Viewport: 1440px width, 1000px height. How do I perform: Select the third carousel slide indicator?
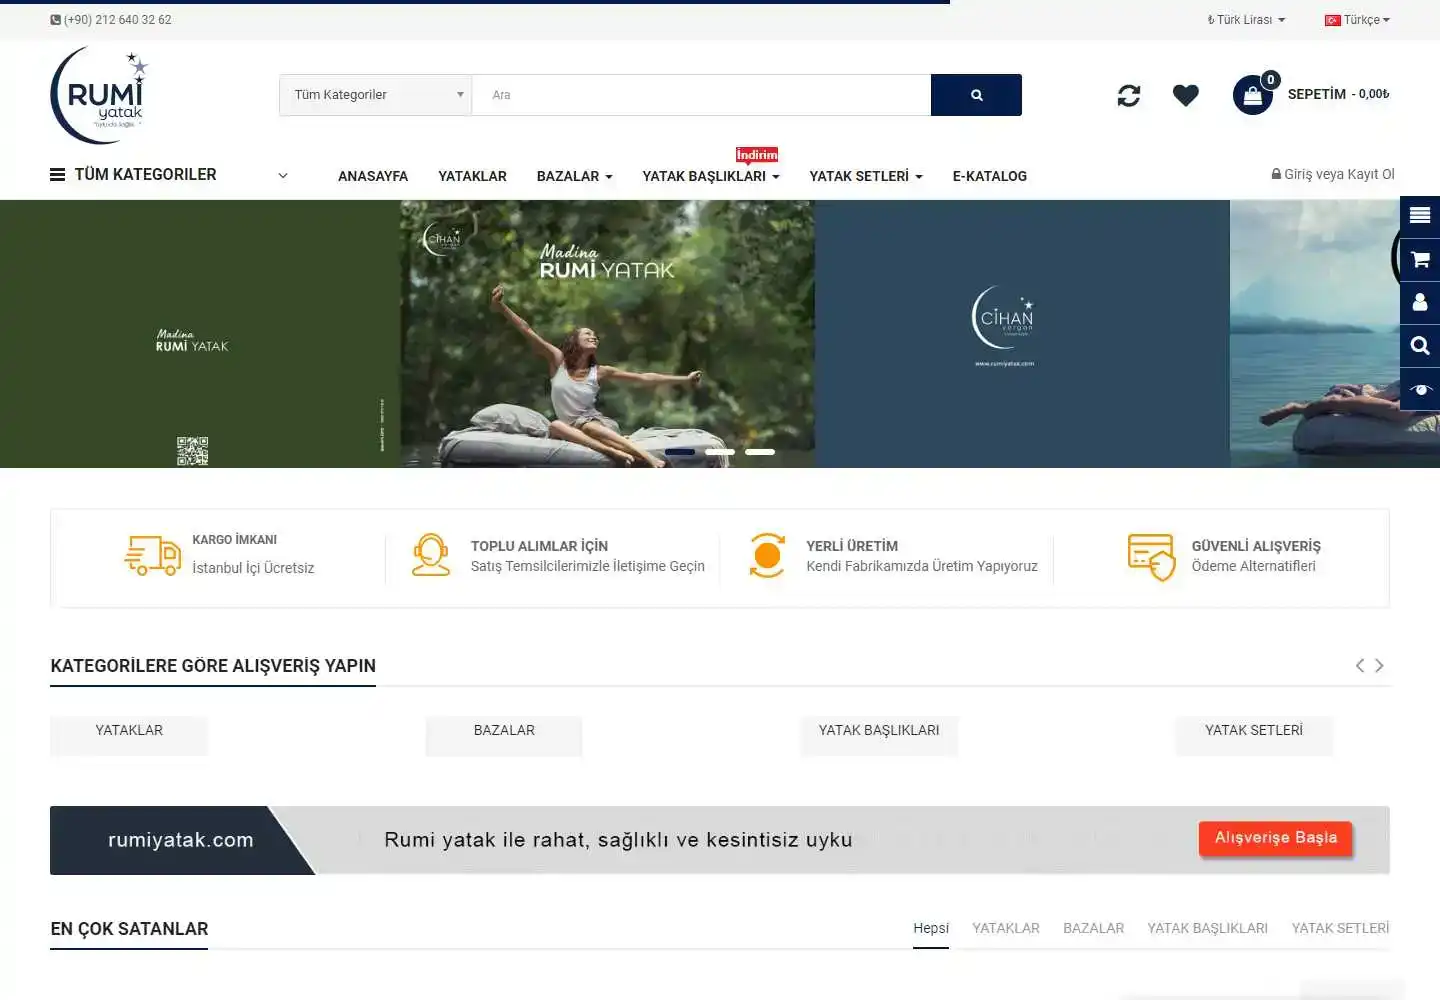coord(760,452)
